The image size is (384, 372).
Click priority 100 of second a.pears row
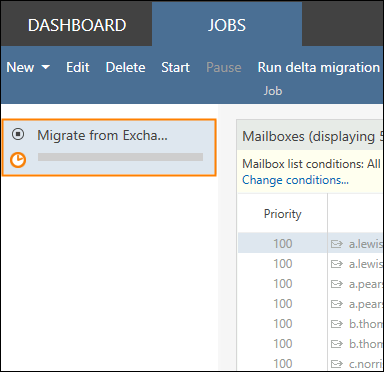coord(283,304)
